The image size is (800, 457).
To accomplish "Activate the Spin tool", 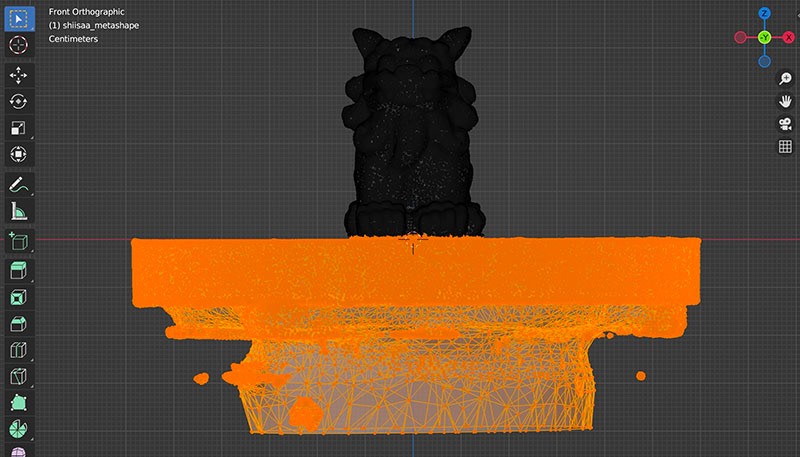I will point(19,429).
